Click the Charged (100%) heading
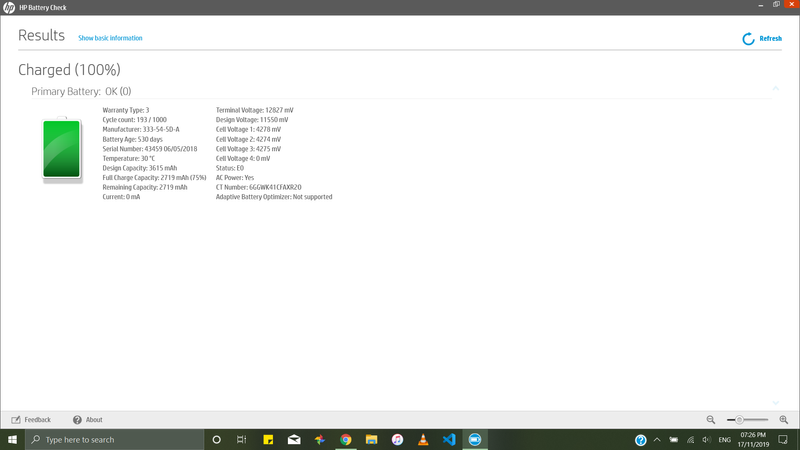 click(x=69, y=70)
